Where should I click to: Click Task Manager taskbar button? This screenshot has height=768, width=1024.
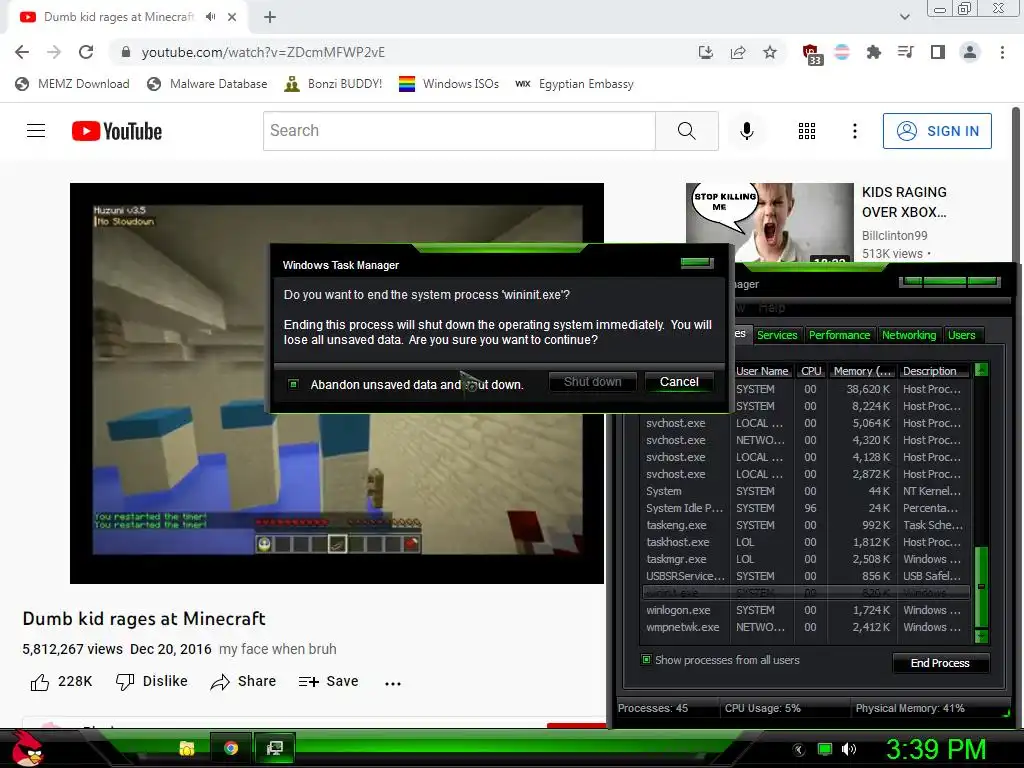coord(275,748)
